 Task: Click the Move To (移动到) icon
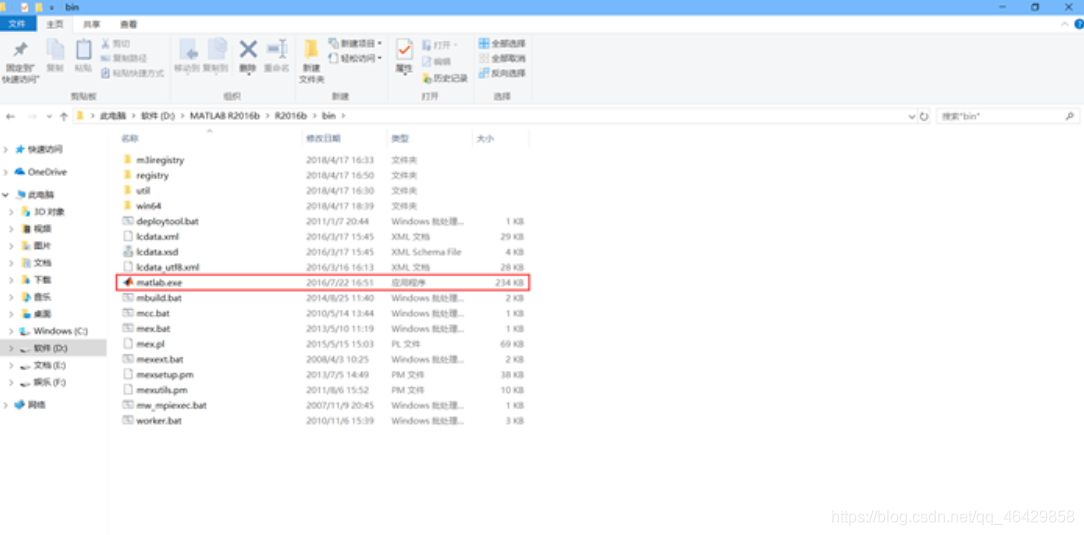(187, 49)
